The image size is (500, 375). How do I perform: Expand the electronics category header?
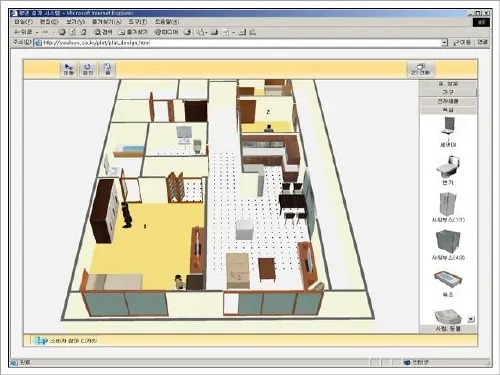448,101
